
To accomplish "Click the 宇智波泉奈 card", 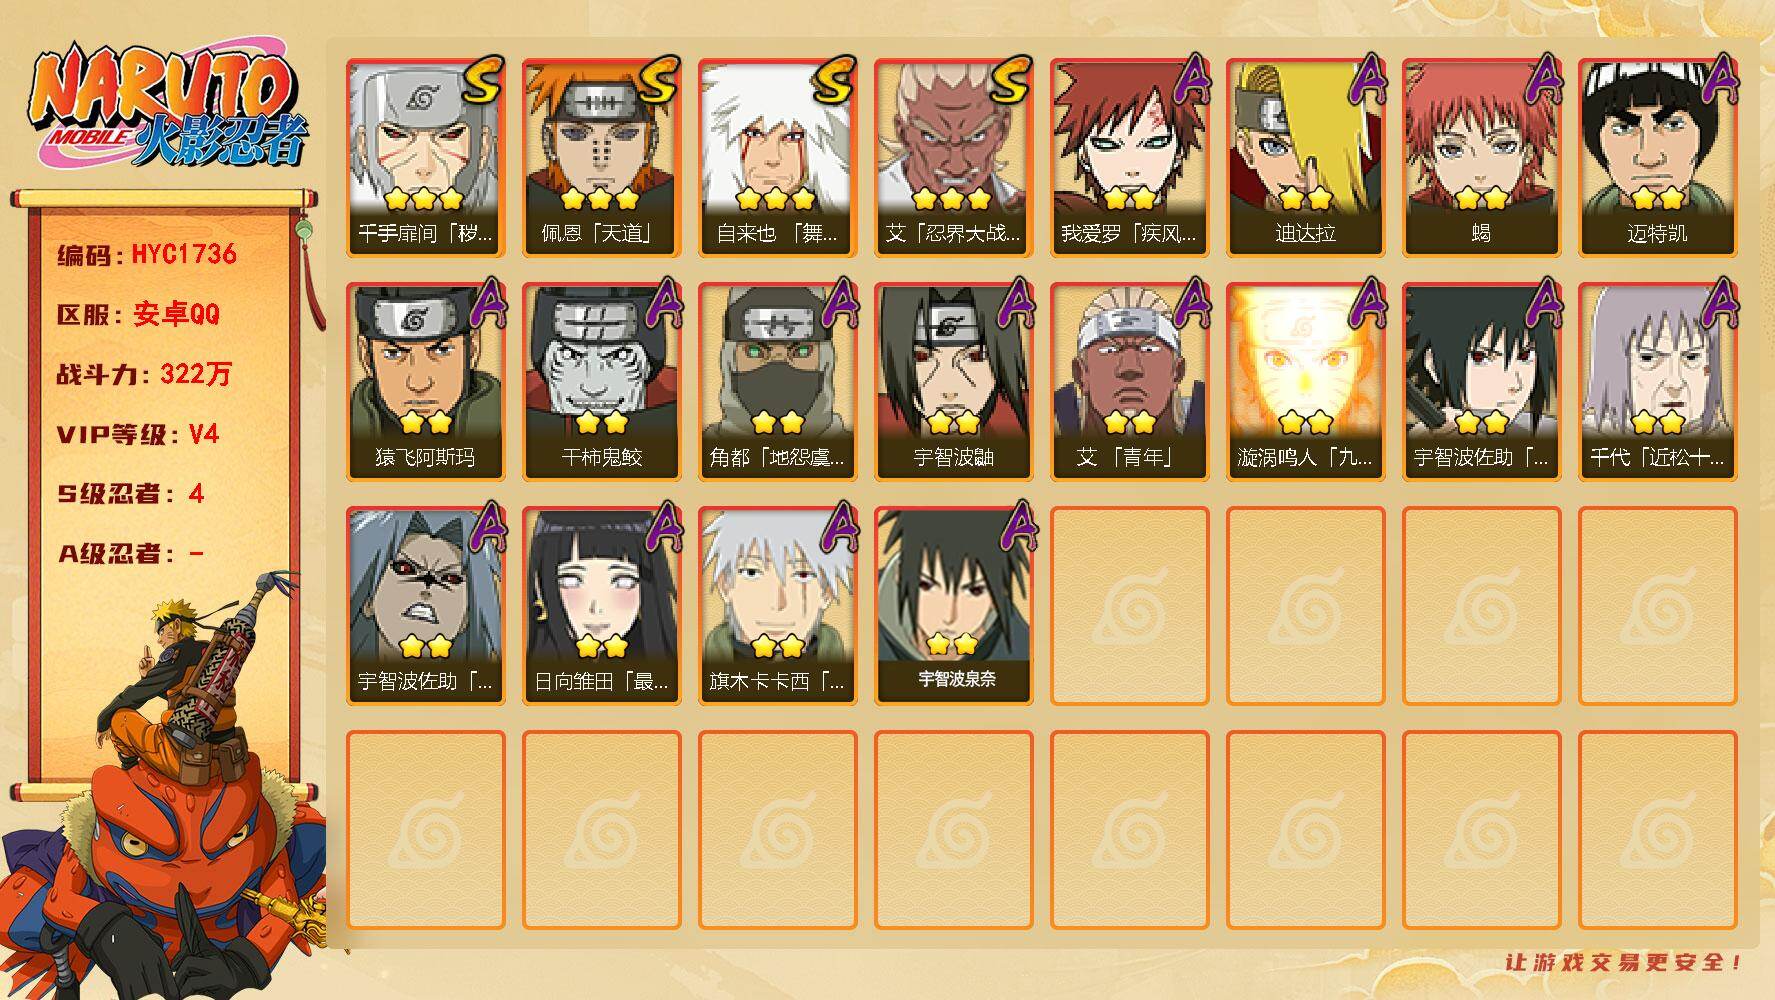I will (953, 606).
